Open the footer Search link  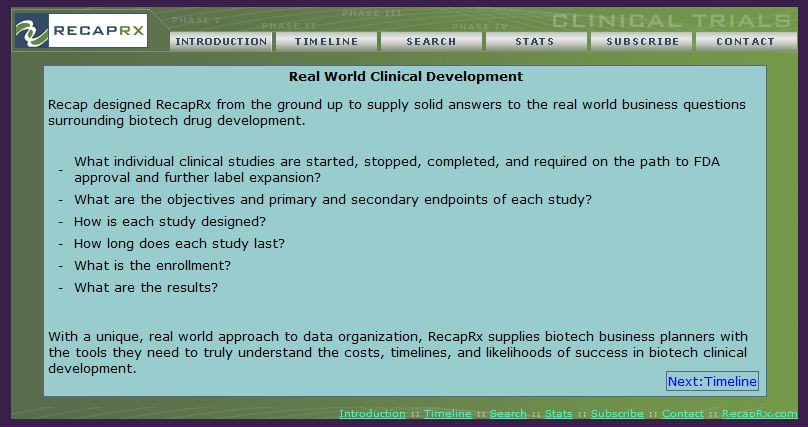[508, 414]
